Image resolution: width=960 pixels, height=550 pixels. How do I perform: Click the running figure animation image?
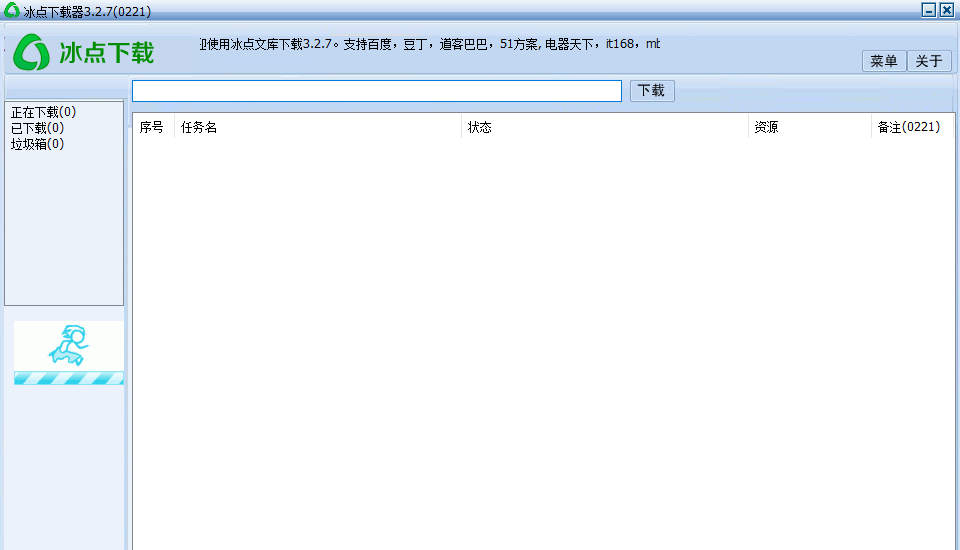[69, 345]
